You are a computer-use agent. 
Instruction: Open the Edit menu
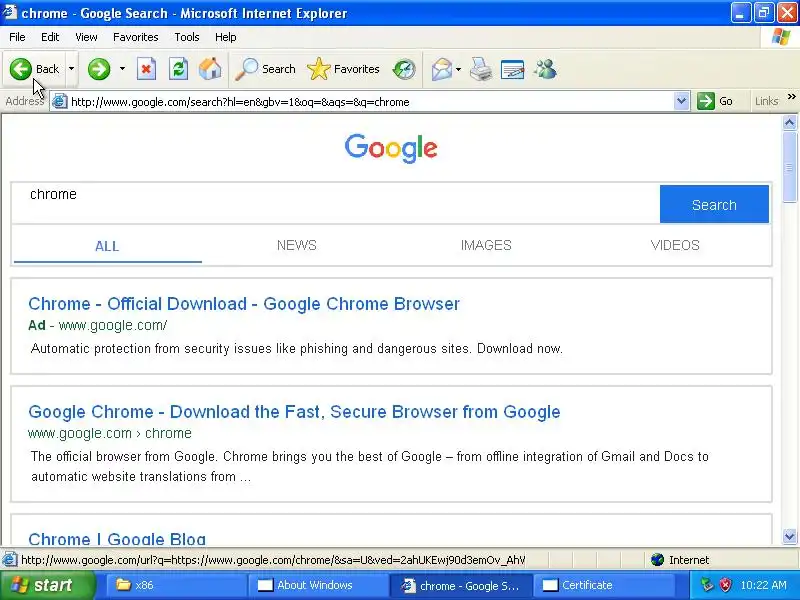(50, 37)
